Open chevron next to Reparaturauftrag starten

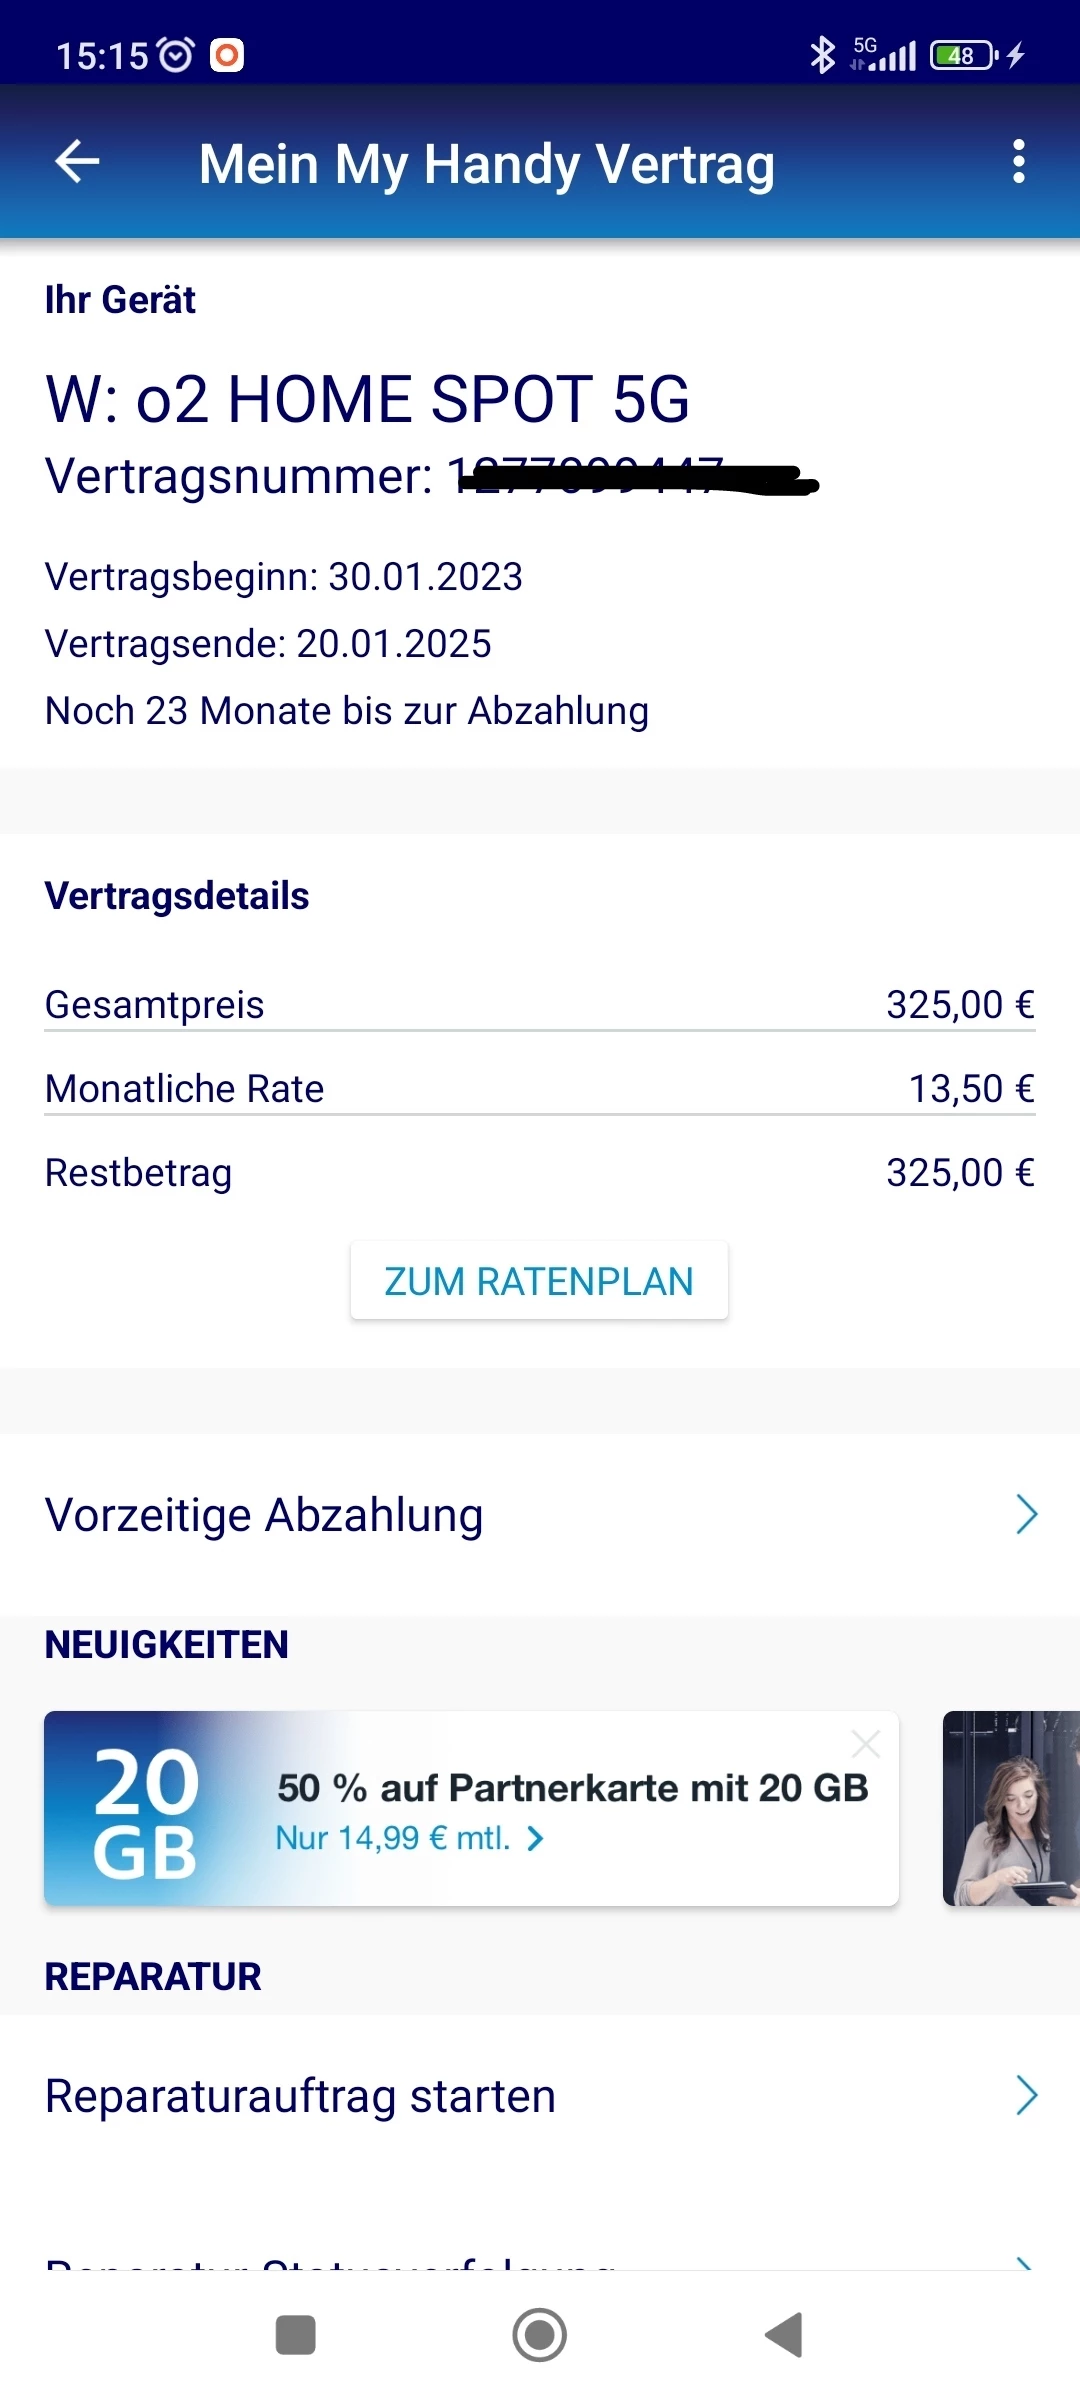(1026, 2095)
